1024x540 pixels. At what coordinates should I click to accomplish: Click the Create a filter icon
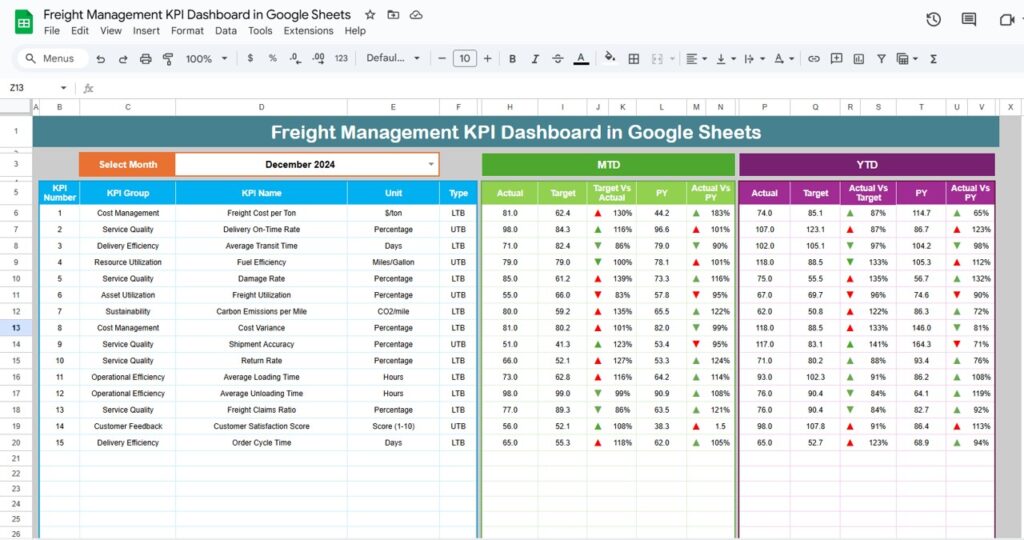coord(881,59)
